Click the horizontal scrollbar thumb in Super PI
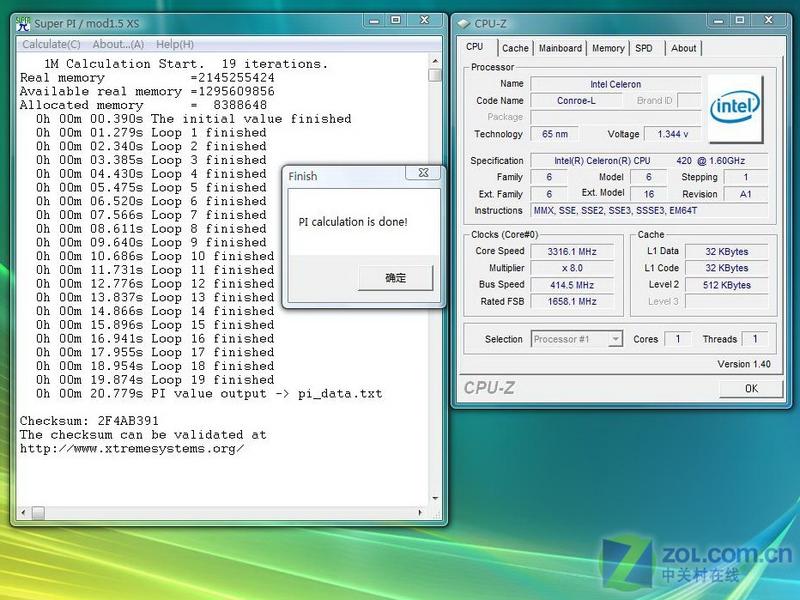 [x=38, y=512]
